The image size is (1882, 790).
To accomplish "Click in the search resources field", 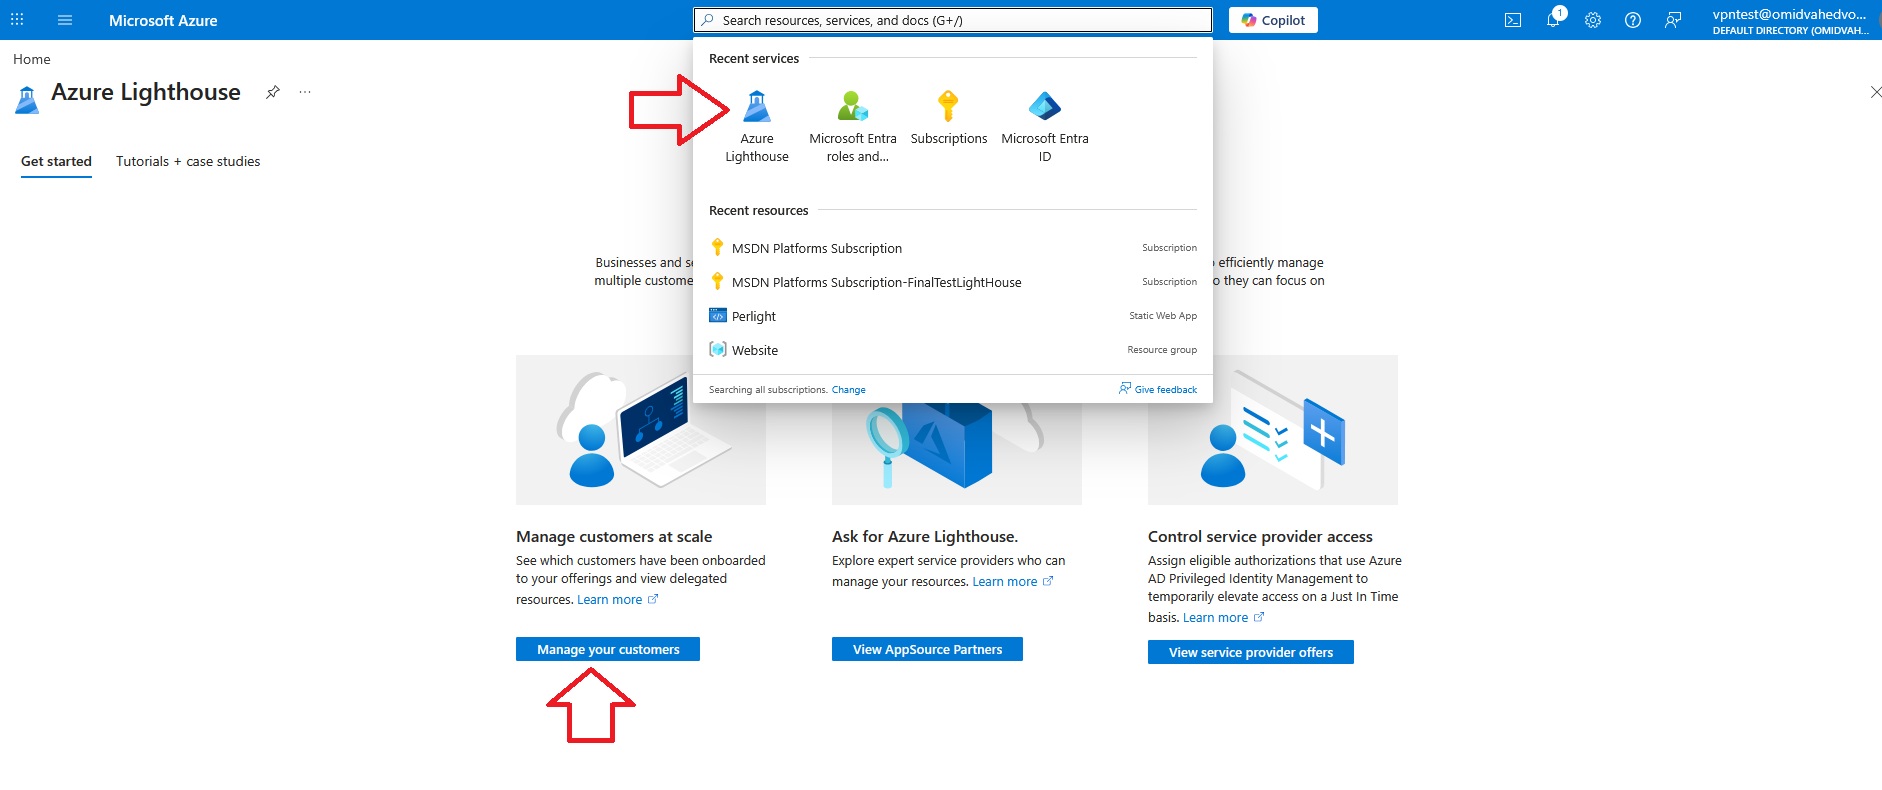I will [x=952, y=20].
